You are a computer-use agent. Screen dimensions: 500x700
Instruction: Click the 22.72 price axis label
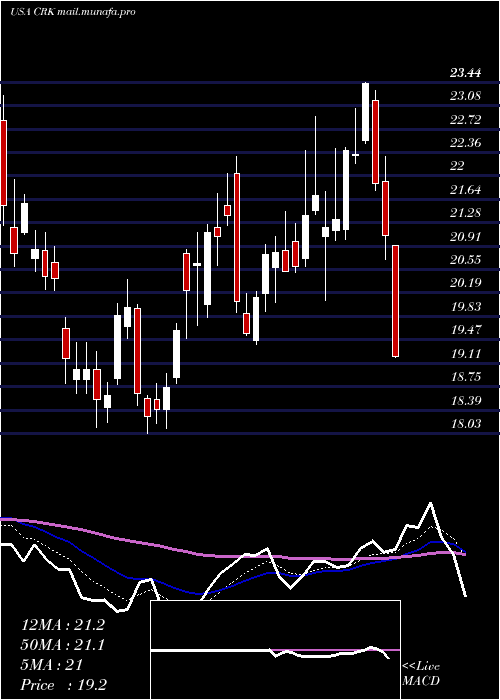[466, 119]
